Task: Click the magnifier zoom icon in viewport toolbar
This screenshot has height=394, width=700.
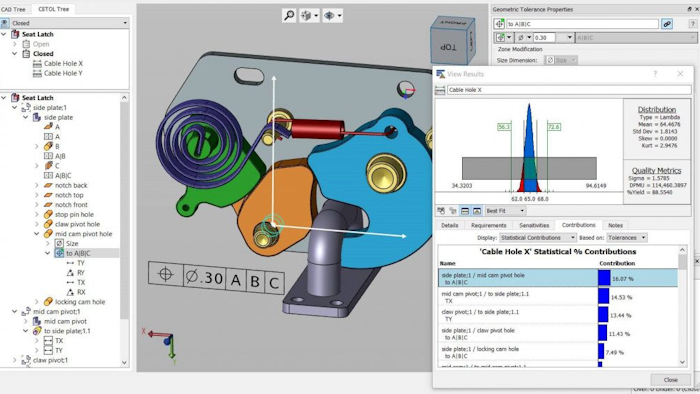Action: [289, 16]
